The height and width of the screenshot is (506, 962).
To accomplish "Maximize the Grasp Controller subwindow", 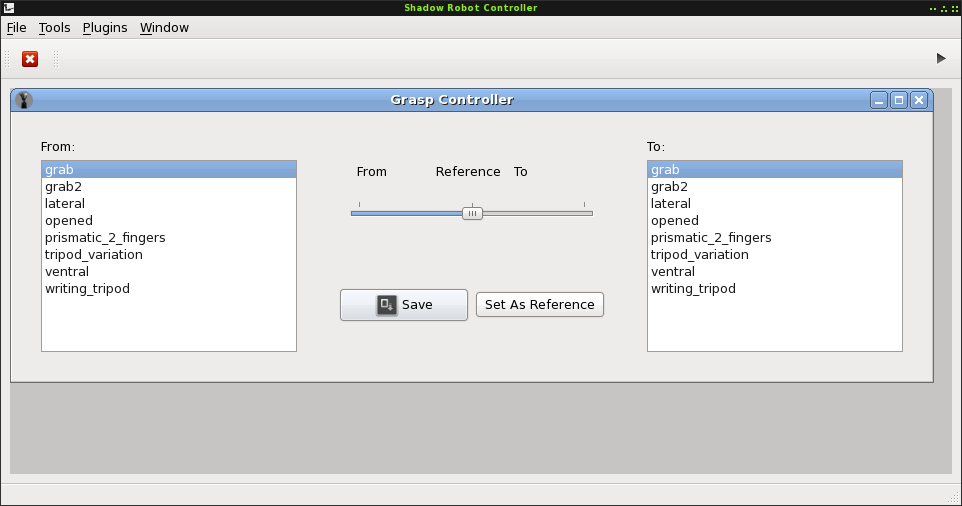I will [x=899, y=100].
